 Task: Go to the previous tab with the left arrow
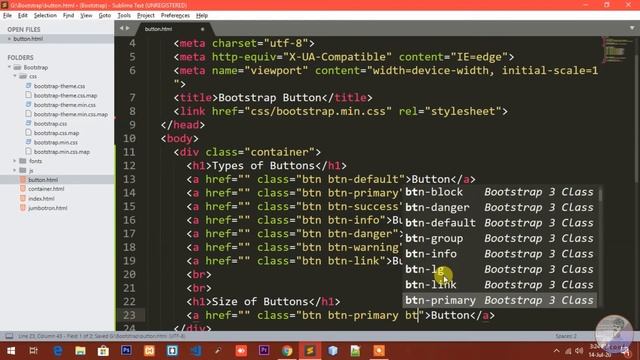coord(122,29)
